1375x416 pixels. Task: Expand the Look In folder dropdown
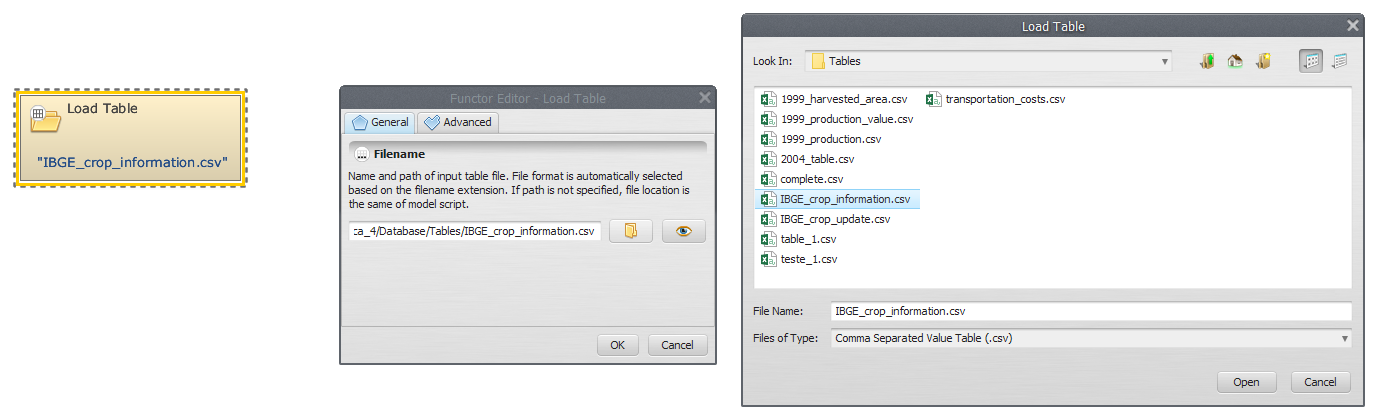[x=1165, y=61]
